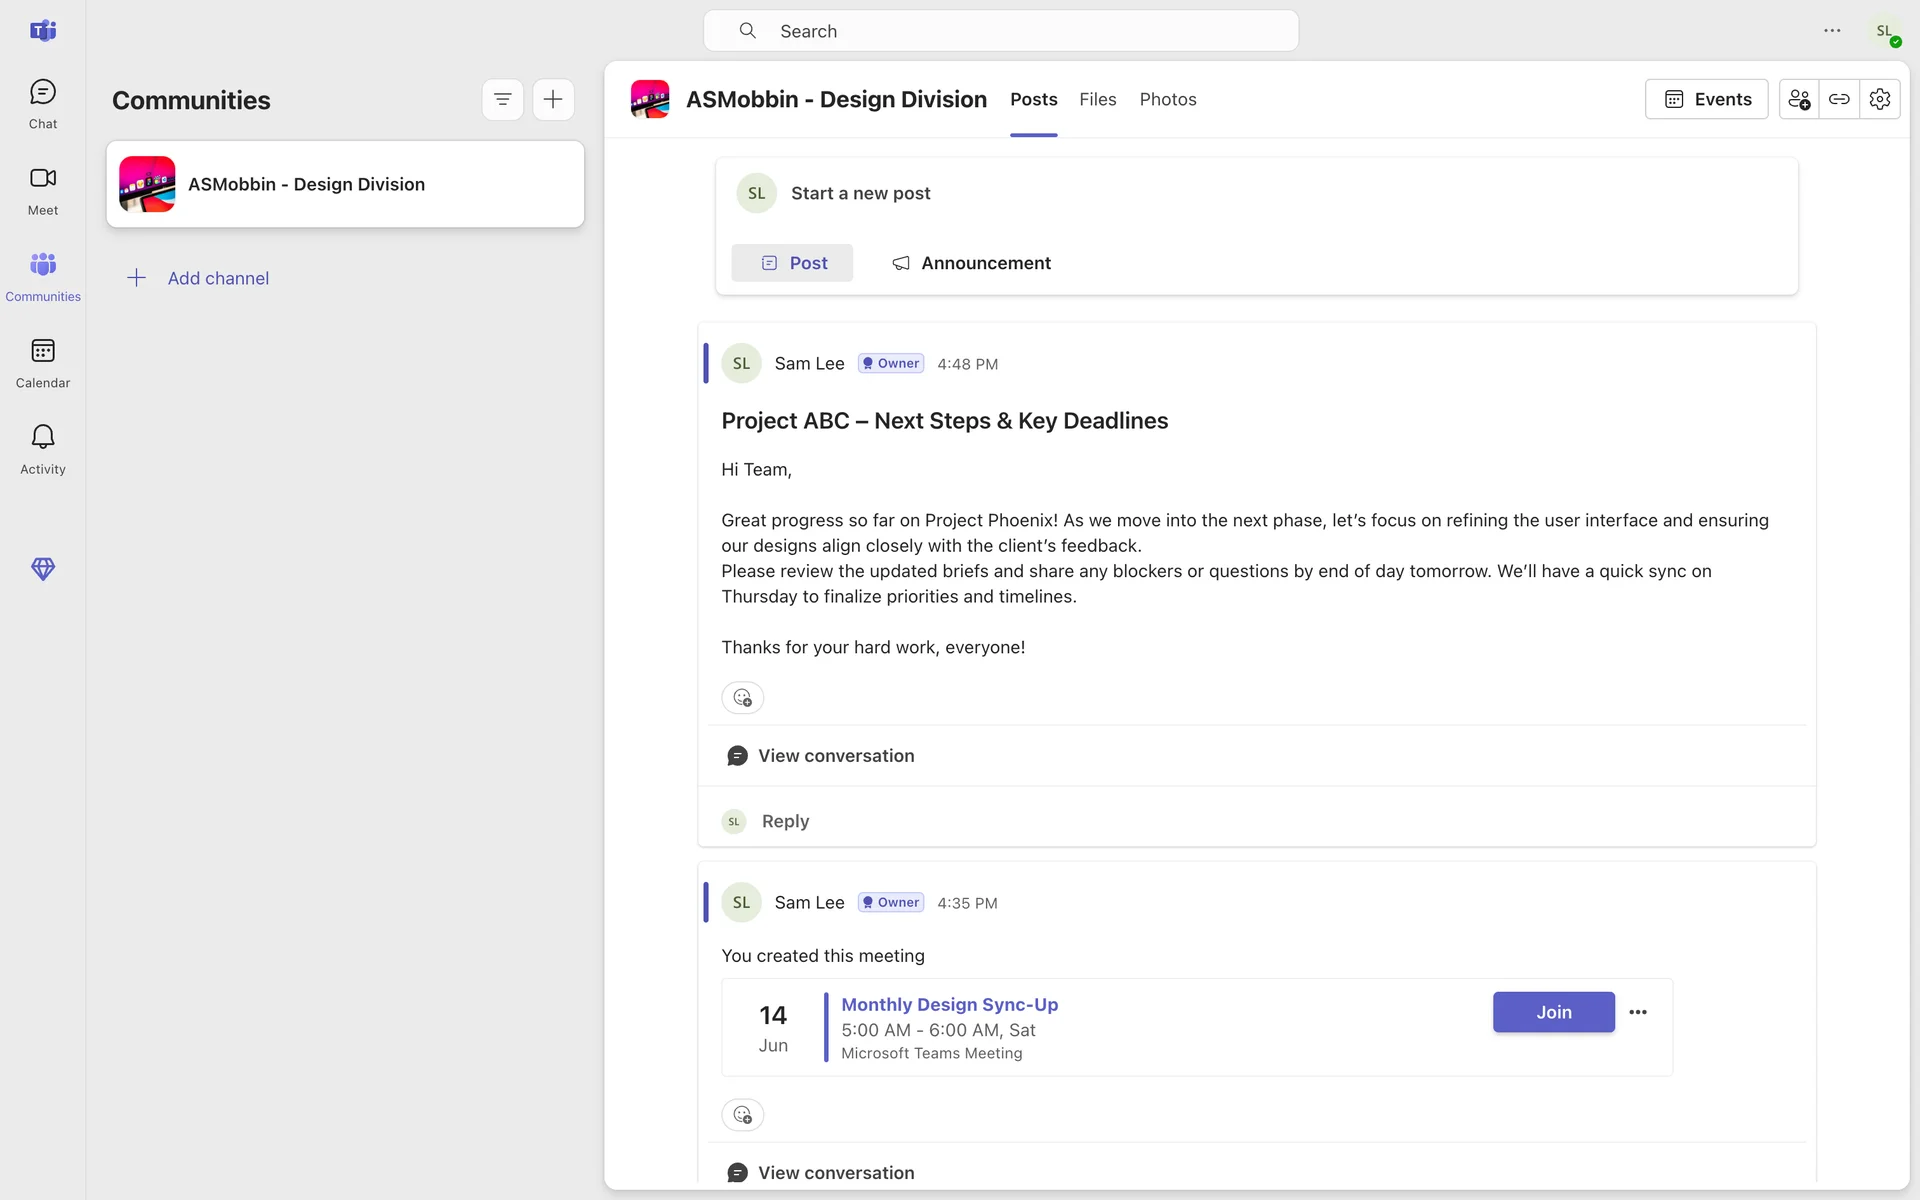Add reaction to Project ABC post

pos(743,698)
